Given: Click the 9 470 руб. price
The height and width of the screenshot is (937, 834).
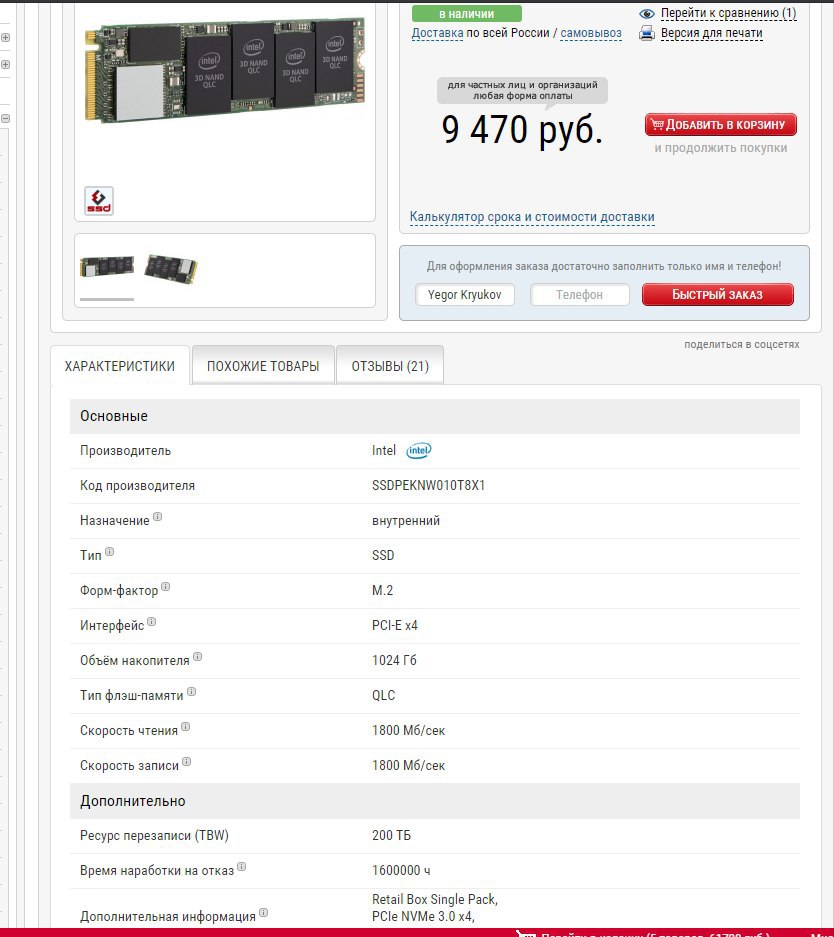Looking at the screenshot, I should pyautogui.click(x=522, y=130).
